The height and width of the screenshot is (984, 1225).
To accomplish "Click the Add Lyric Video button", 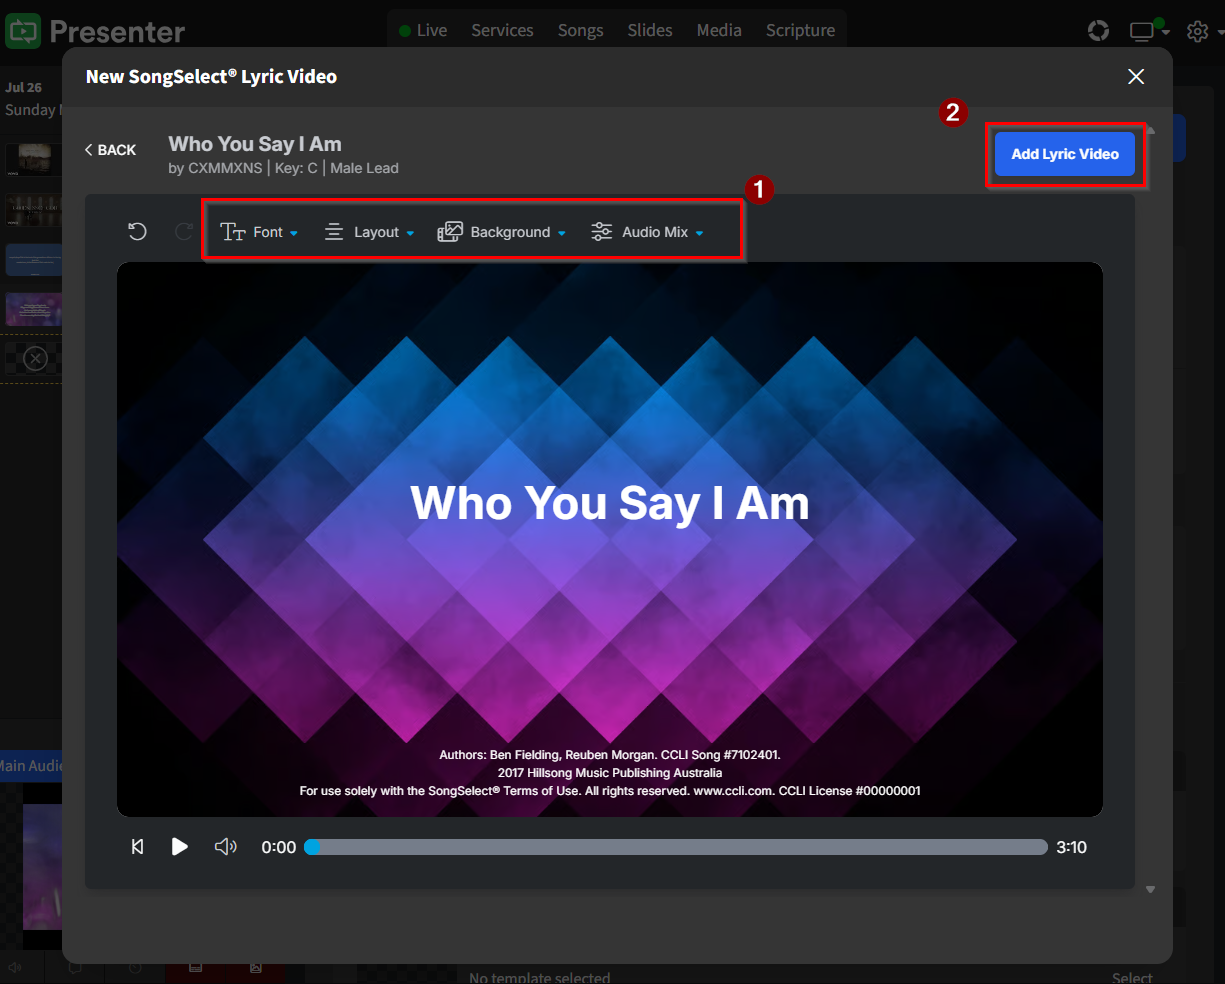I will click(x=1065, y=154).
